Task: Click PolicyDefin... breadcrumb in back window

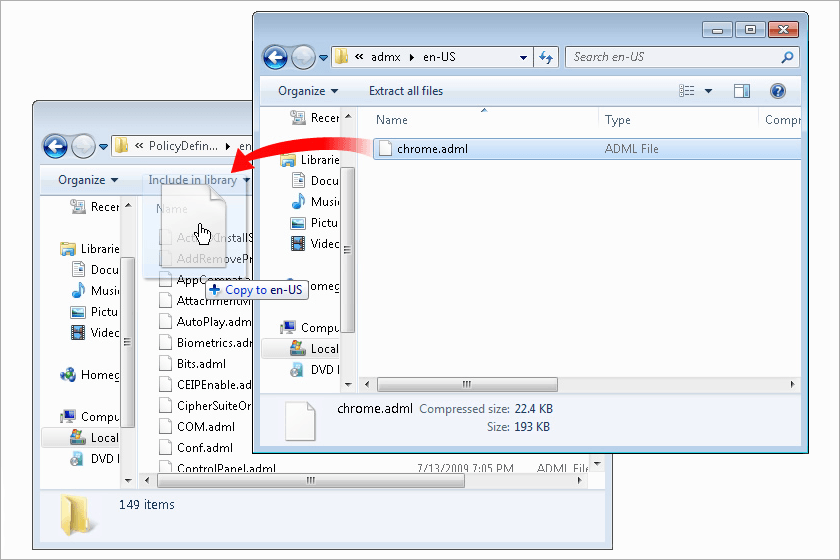Action: point(183,146)
